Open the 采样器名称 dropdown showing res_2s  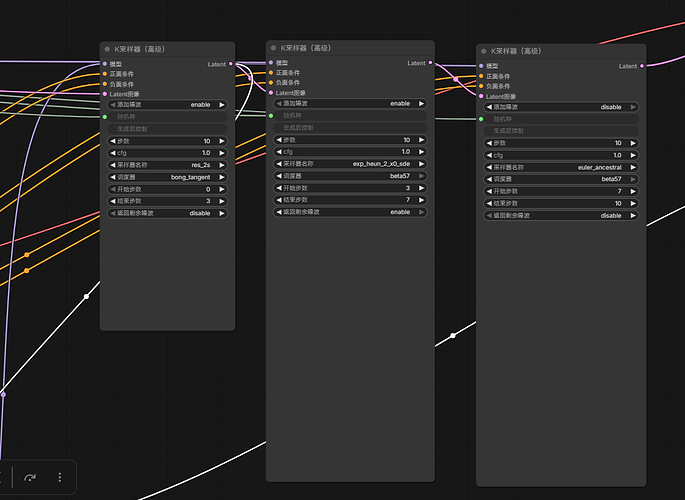tap(167, 165)
